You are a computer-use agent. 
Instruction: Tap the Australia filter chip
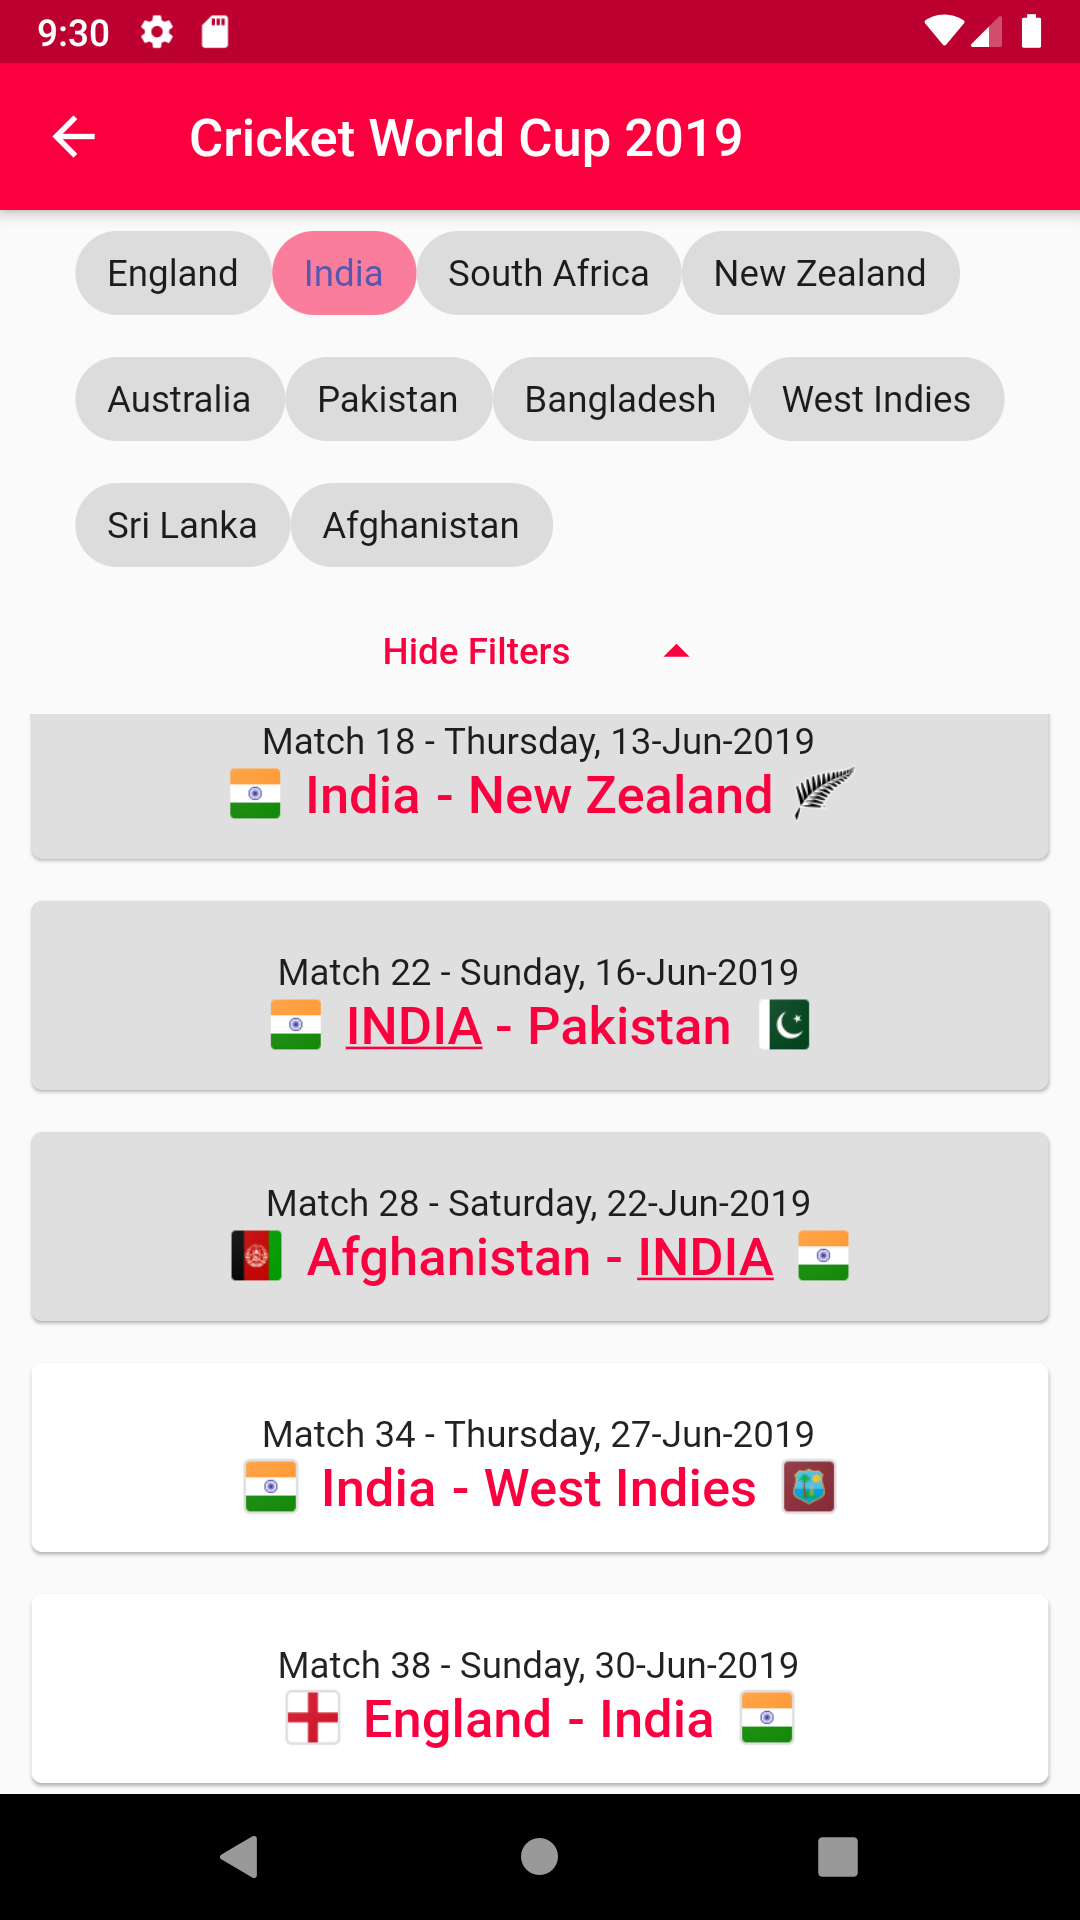pyautogui.click(x=179, y=399)
